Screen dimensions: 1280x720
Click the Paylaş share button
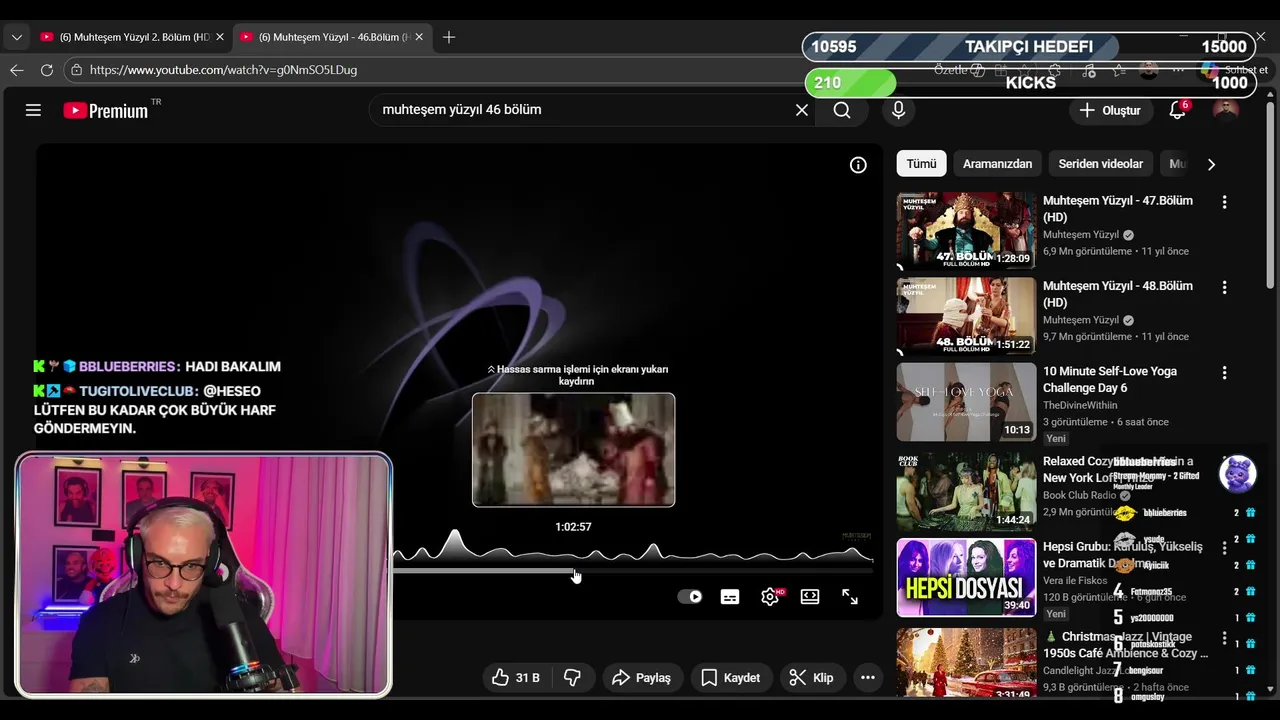click(x=641, y=678)
